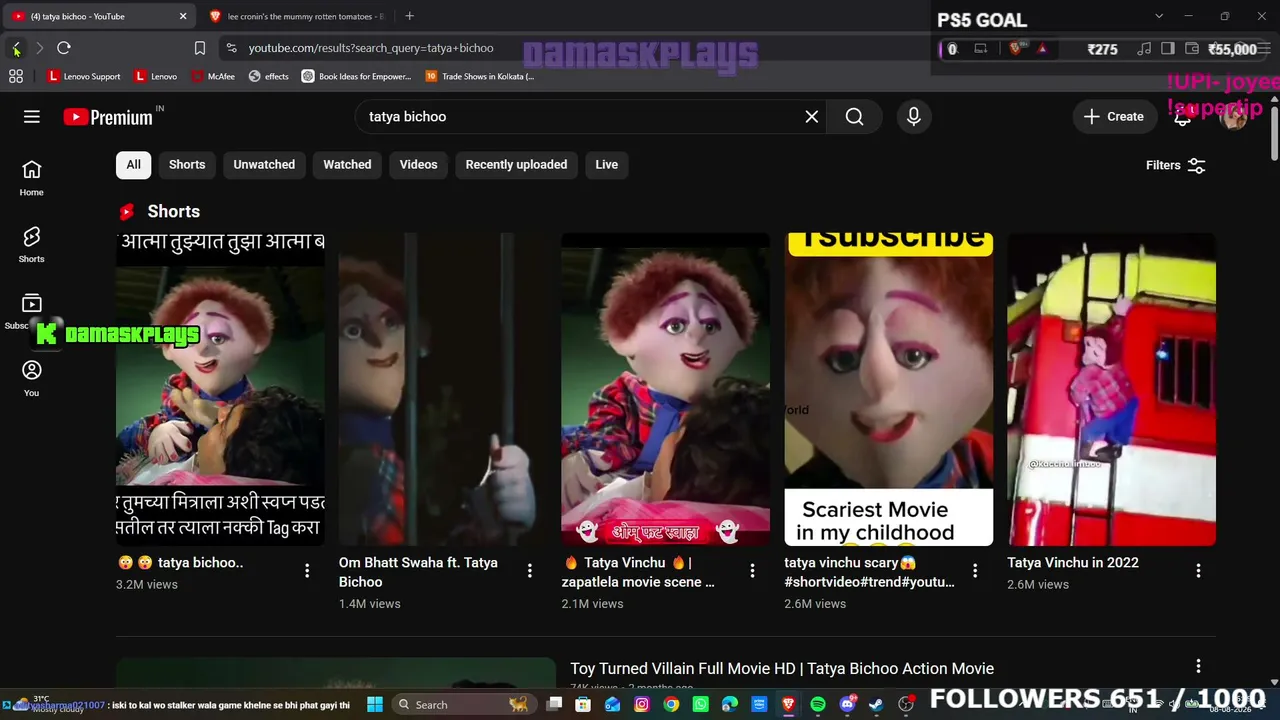Filter results by Unwatched chip

coord(264,165)
